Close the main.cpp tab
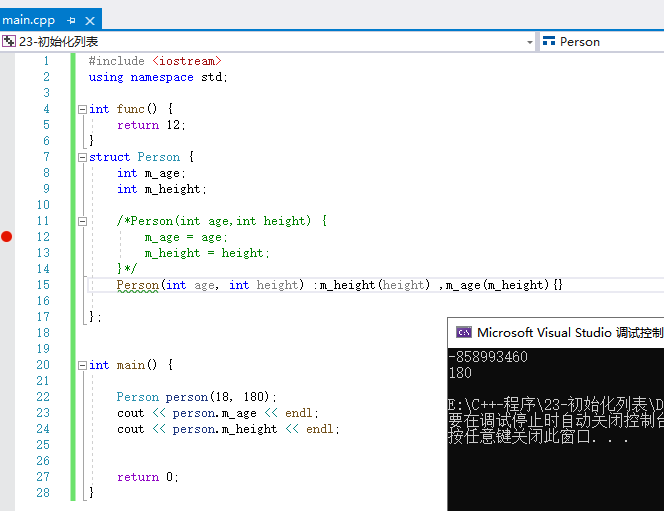 pos(90,21)
